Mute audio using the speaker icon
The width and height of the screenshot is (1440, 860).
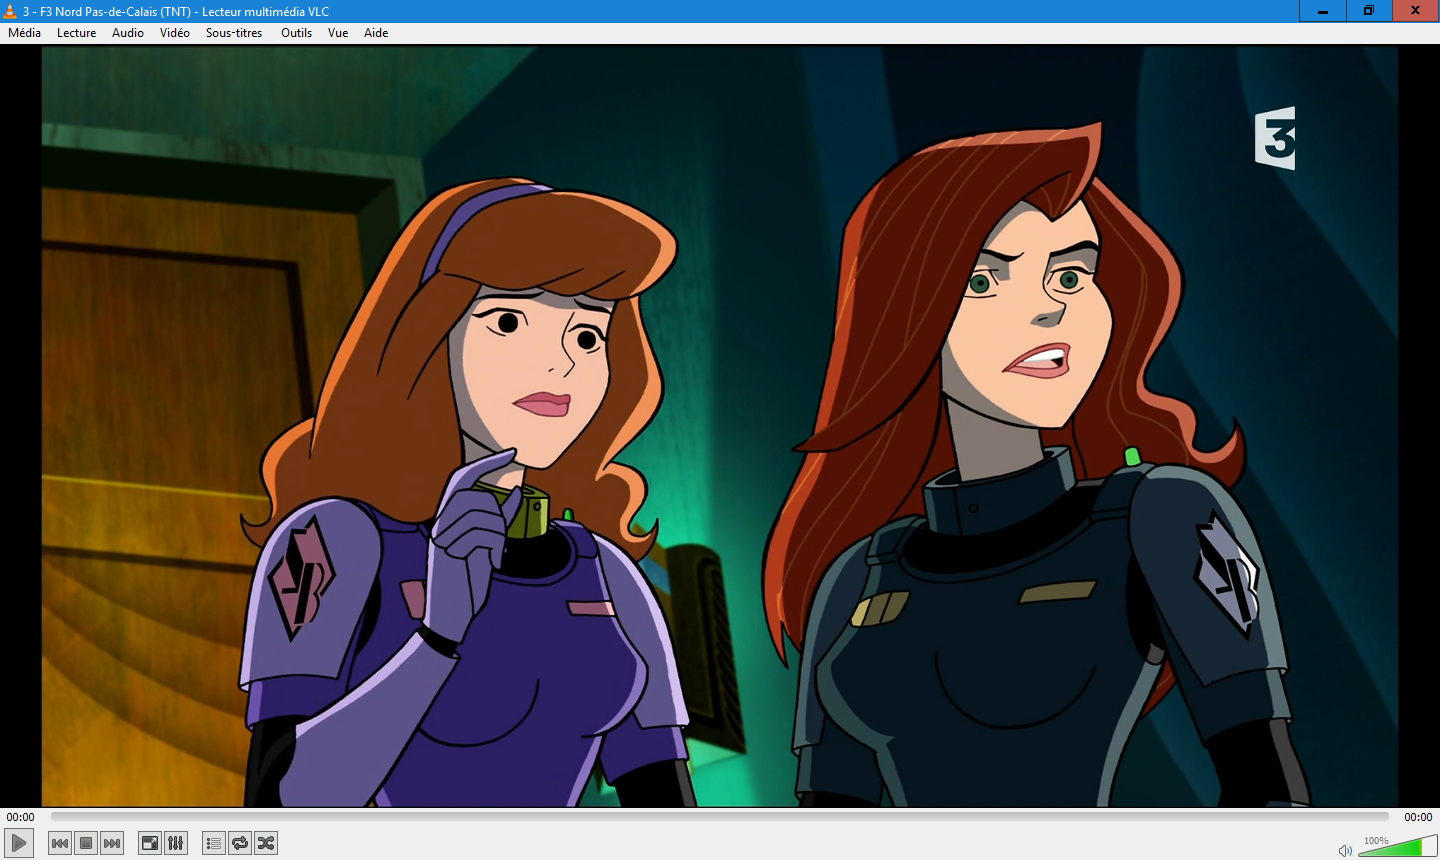click(1345, 851)
